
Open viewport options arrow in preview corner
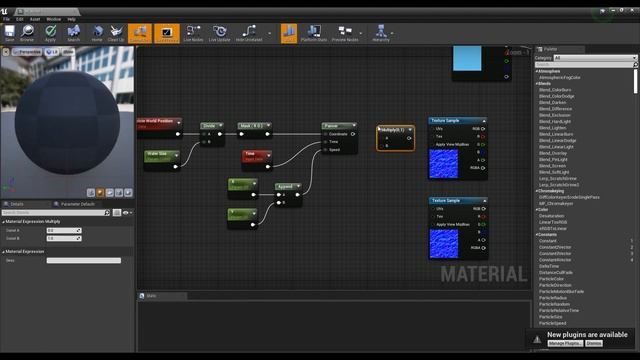(6, 52)
